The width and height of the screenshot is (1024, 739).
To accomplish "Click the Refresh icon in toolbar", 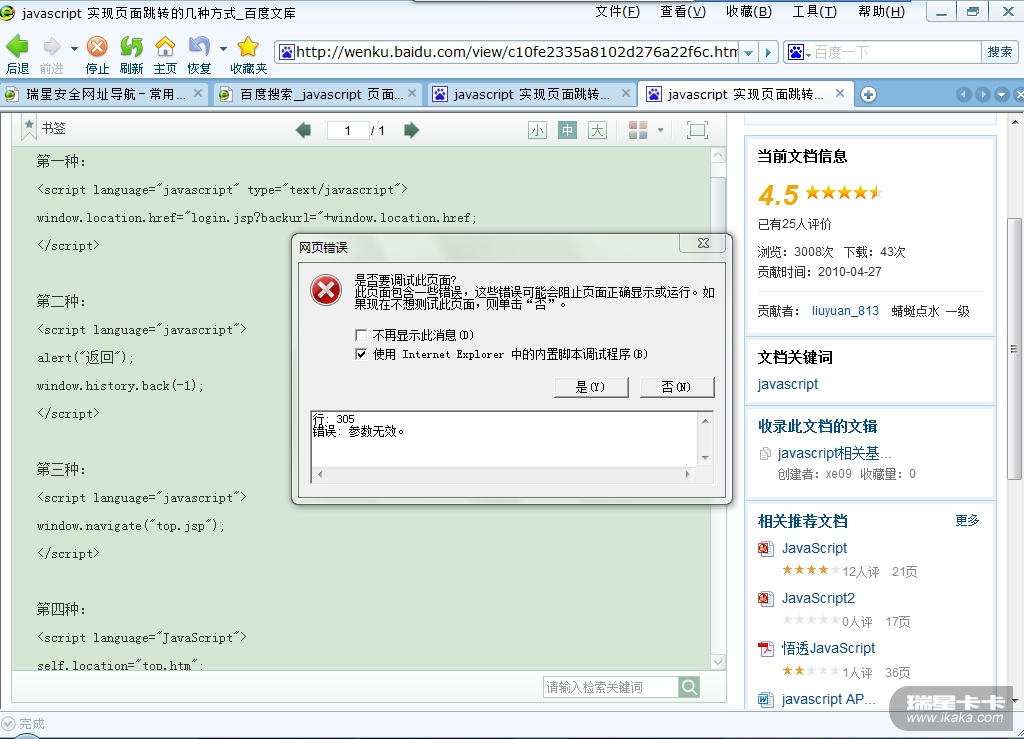I will pos(131,47).
